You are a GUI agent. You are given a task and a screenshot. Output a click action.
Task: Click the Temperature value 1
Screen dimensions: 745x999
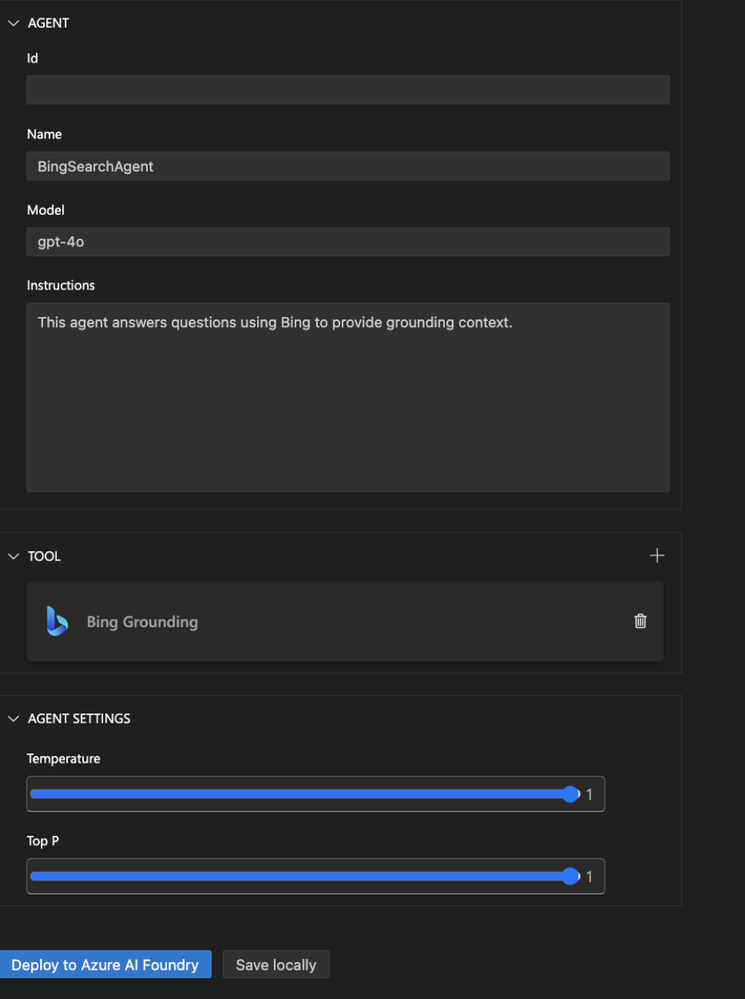pyautogui.click(x=589, y=794)
